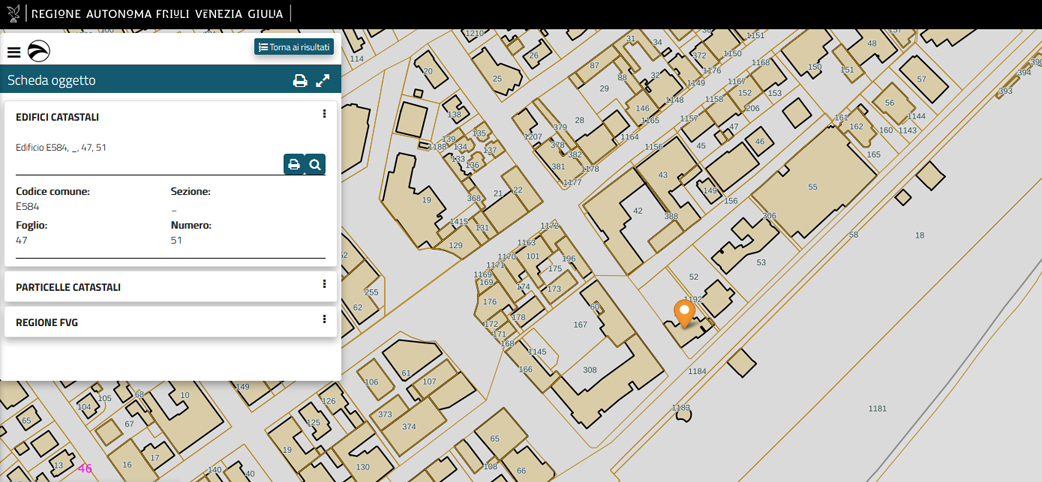
Task: Print the Edificio E584 record
Action: [x=294, y=164]
